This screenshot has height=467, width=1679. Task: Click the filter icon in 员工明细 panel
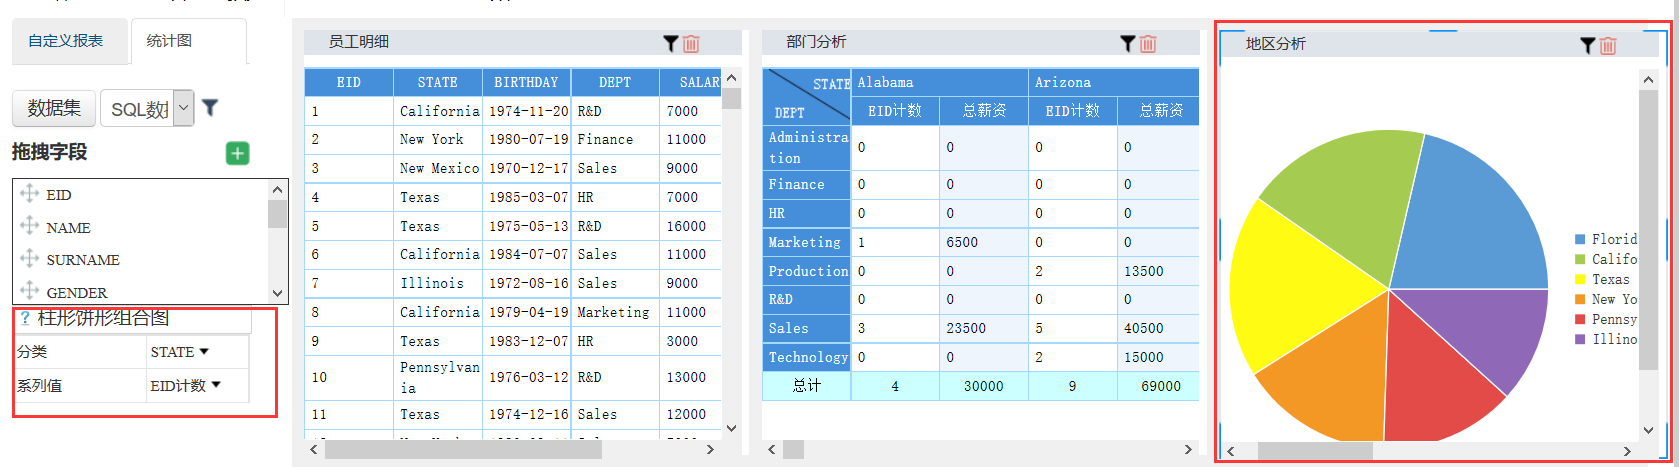(x=671, y=43)
